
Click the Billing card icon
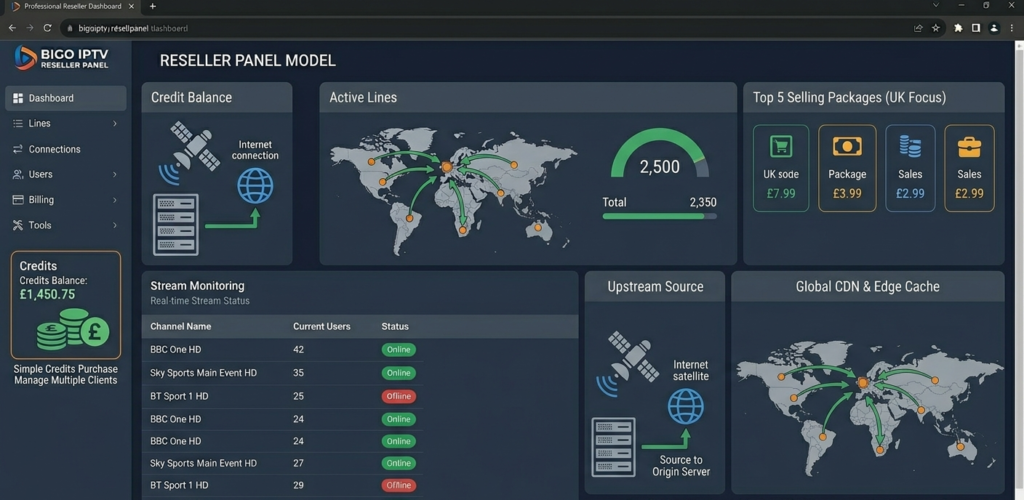18,200
